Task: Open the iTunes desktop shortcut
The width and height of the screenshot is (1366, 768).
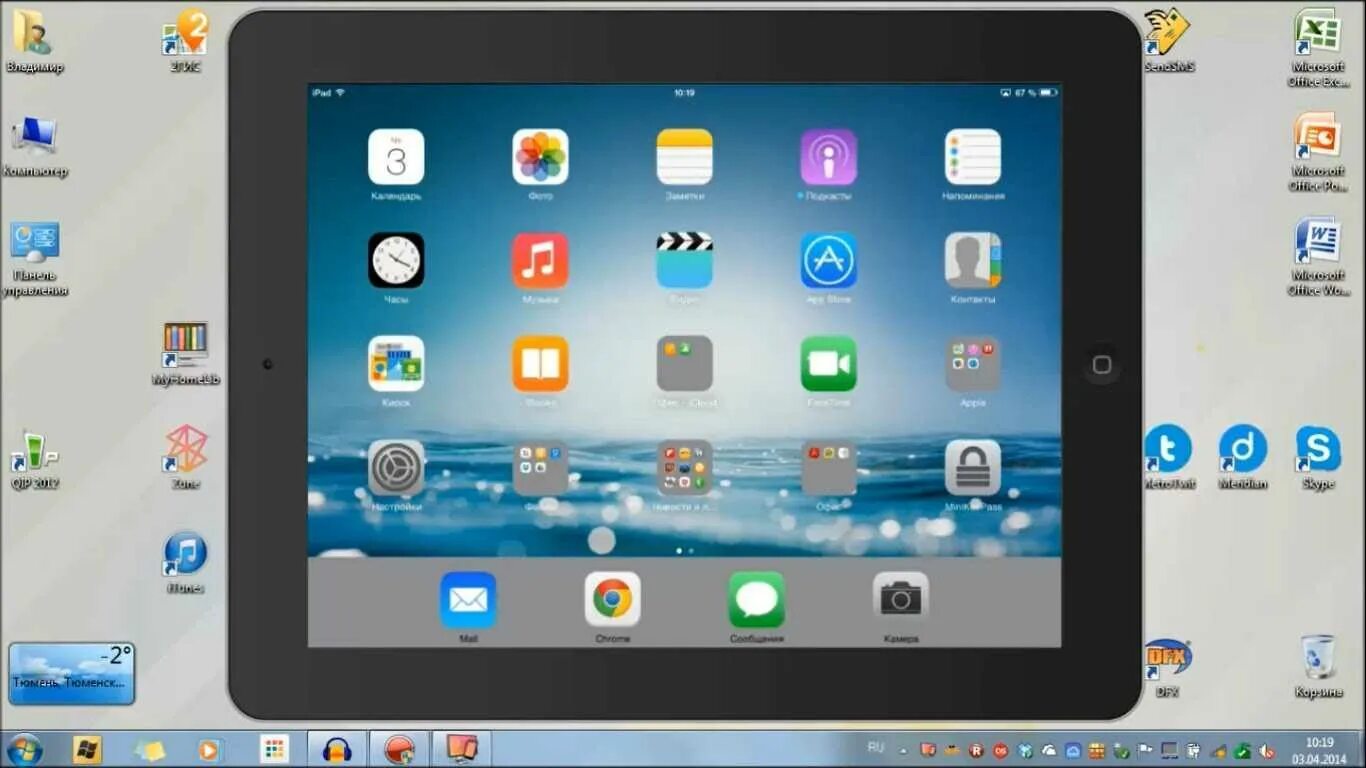Action: [x=185, y=563]
